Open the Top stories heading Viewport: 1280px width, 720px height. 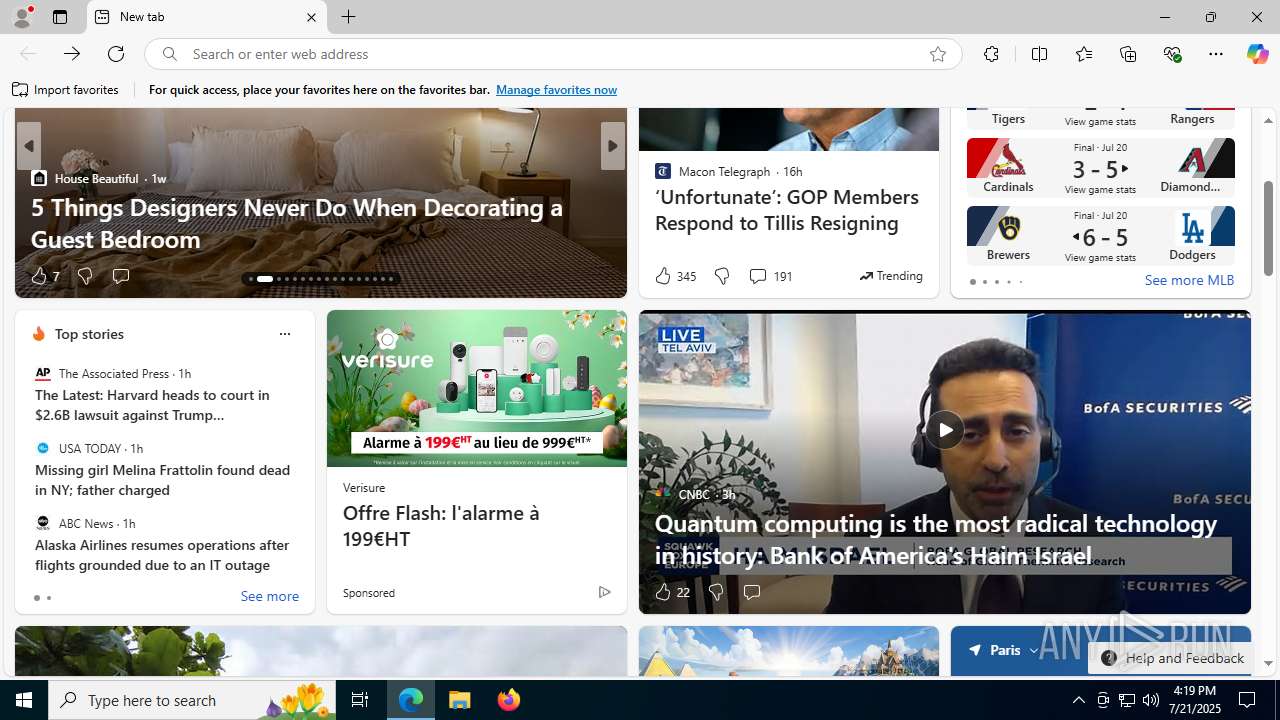point(89,334)
